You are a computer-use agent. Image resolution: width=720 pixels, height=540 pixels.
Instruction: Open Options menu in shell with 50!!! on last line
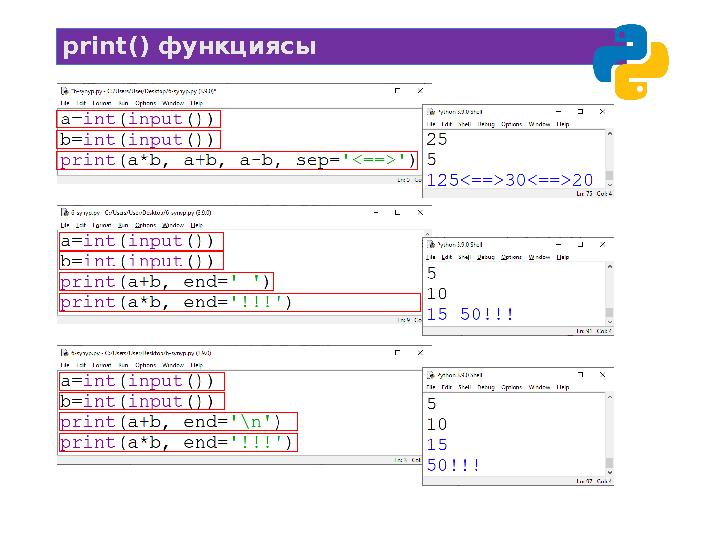coord(512,387)
